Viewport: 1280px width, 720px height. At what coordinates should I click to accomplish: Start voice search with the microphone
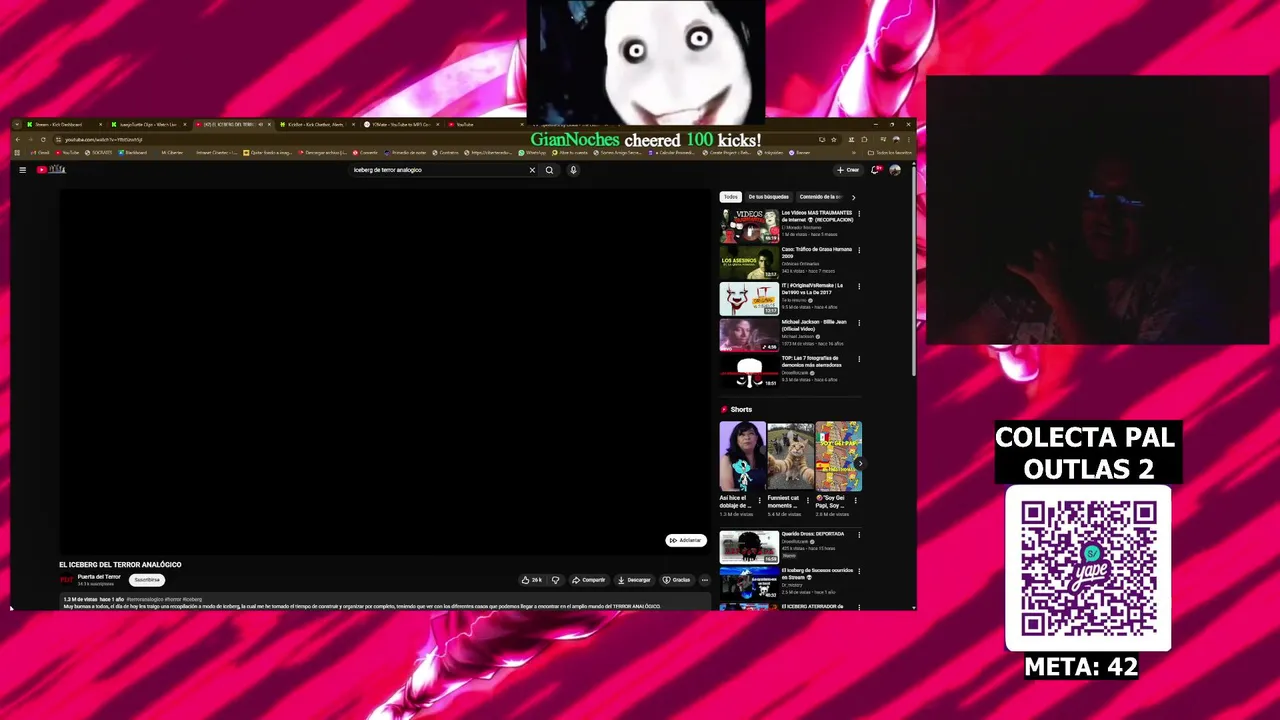click(573, 170)
